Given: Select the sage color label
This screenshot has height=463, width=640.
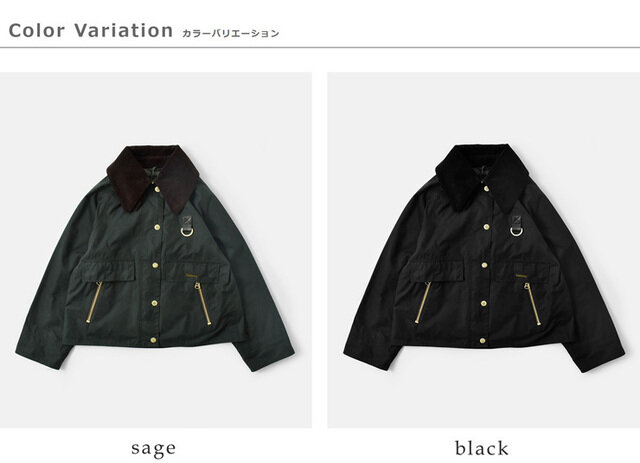Looking at the screenshot, I should (153, 448).
